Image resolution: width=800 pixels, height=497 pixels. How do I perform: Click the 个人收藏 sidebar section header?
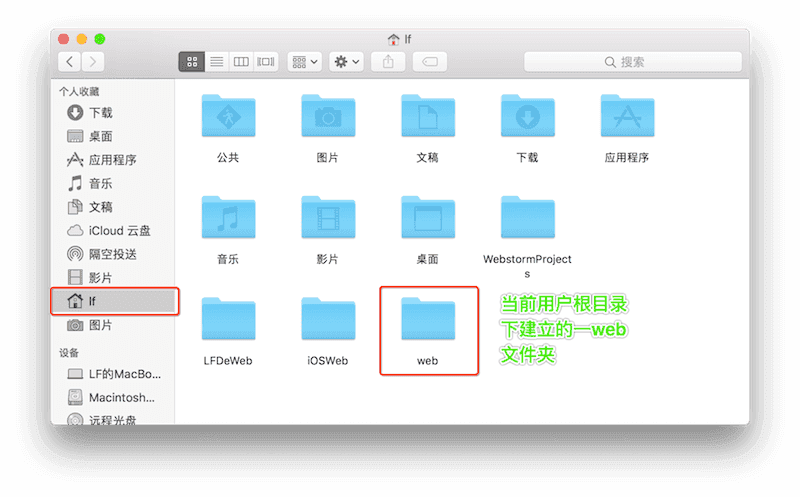pos(79,92)
